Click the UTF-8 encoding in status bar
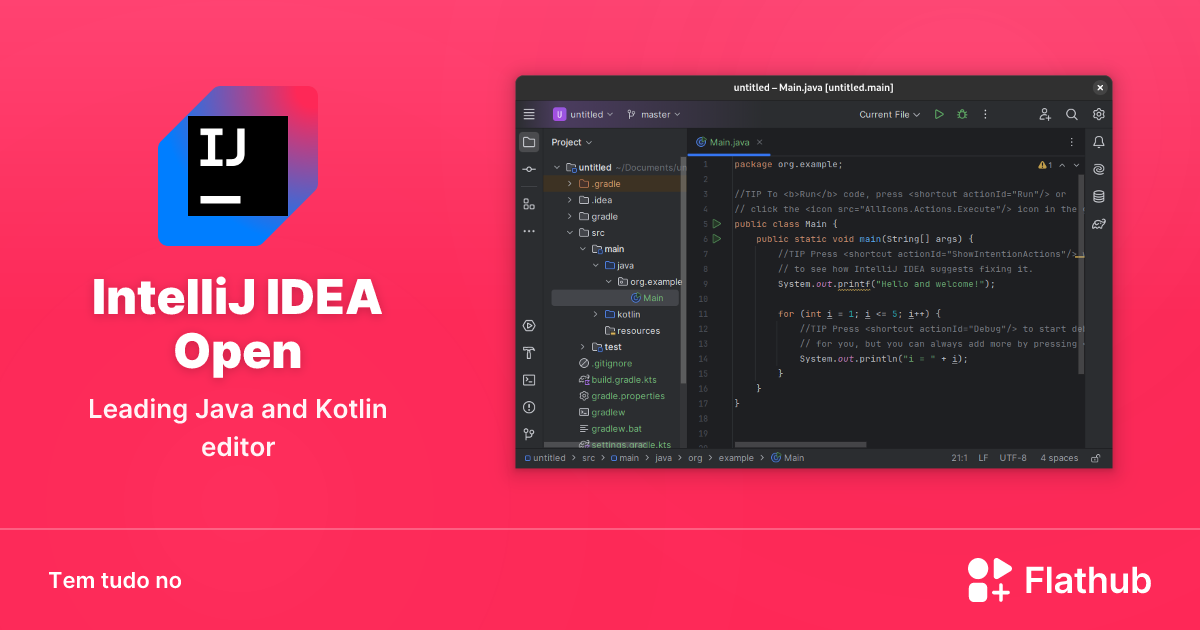The height and width of the screenshot is (630, 1200). coord(1012,458)
